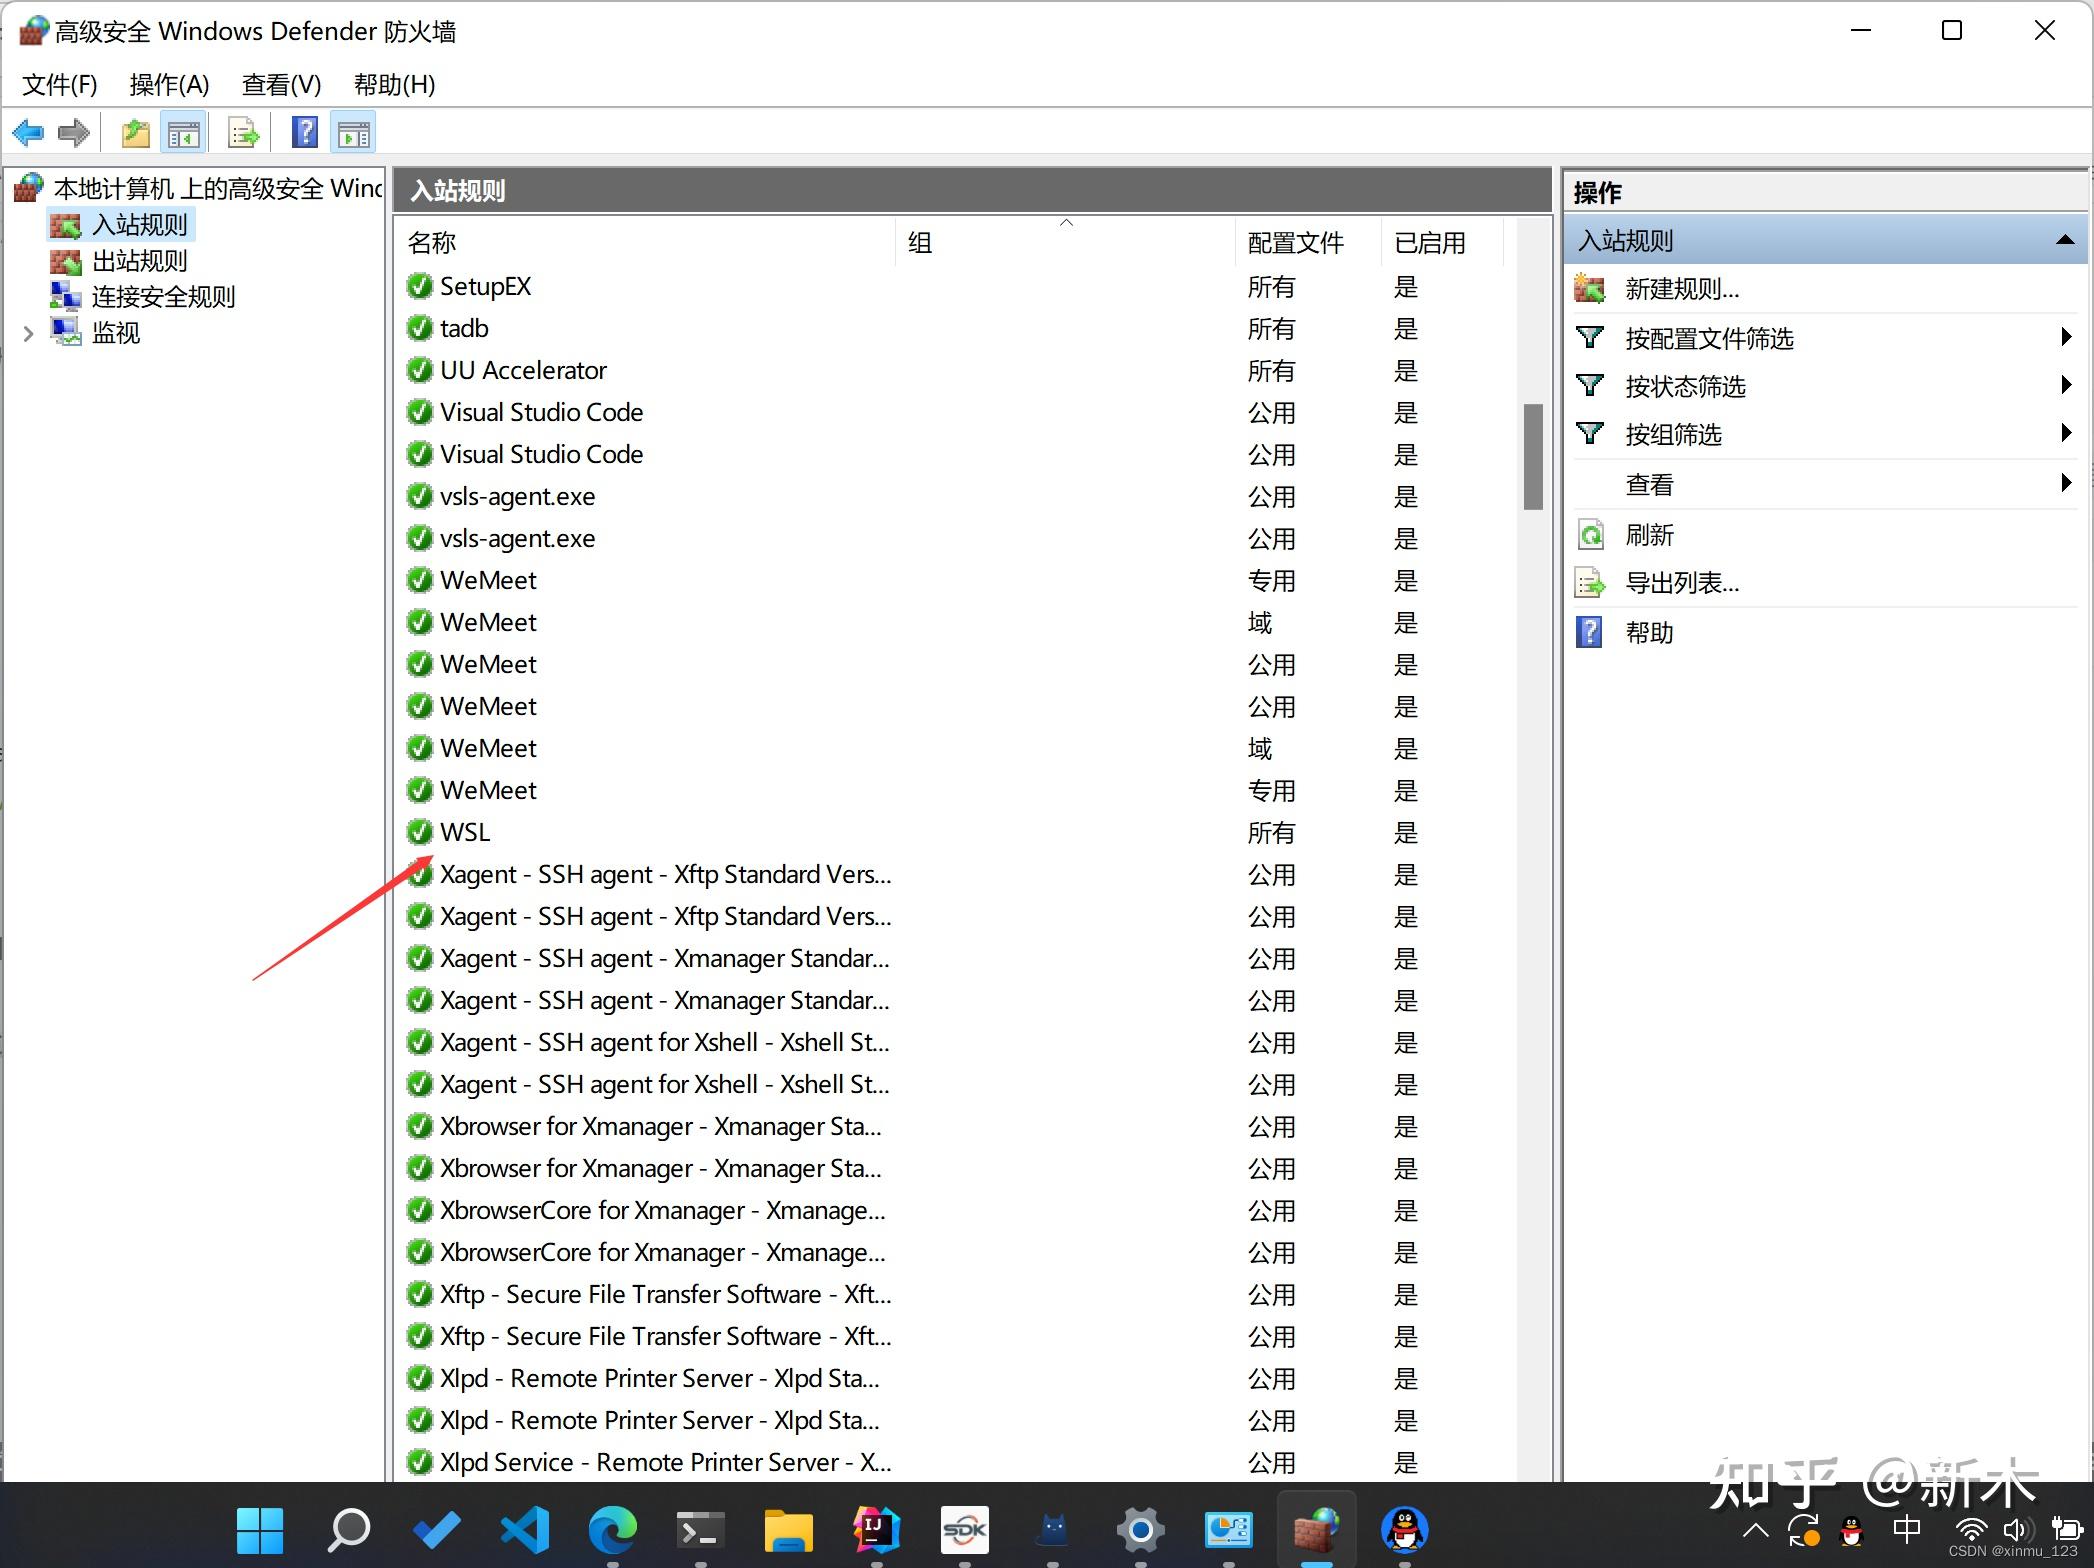Click the filter funnel icon for group filter
2094x1568 pixels.
coord(1589,434)
